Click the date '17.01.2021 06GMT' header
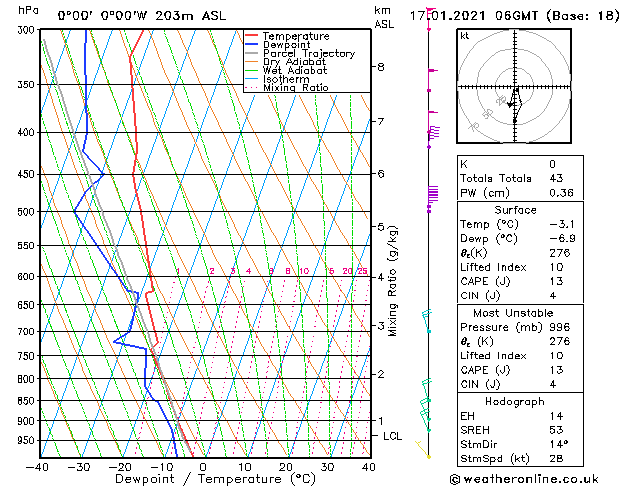Screen dimensions: 629x486 pyautogui.click(x=474, y=16)
